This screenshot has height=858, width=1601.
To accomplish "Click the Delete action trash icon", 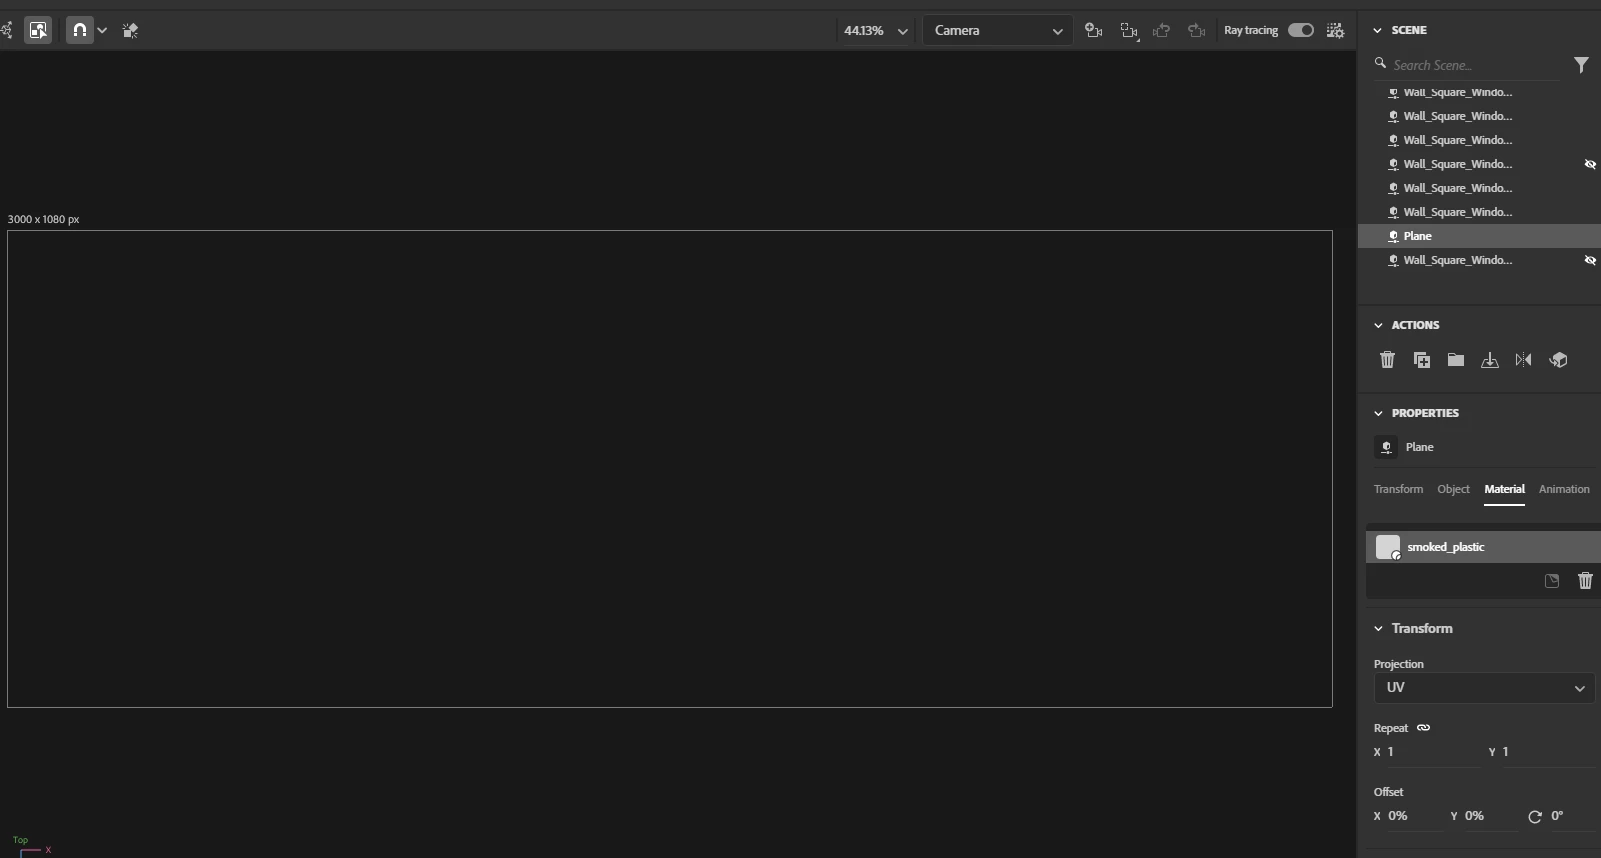I will [x=1387, y=360].
